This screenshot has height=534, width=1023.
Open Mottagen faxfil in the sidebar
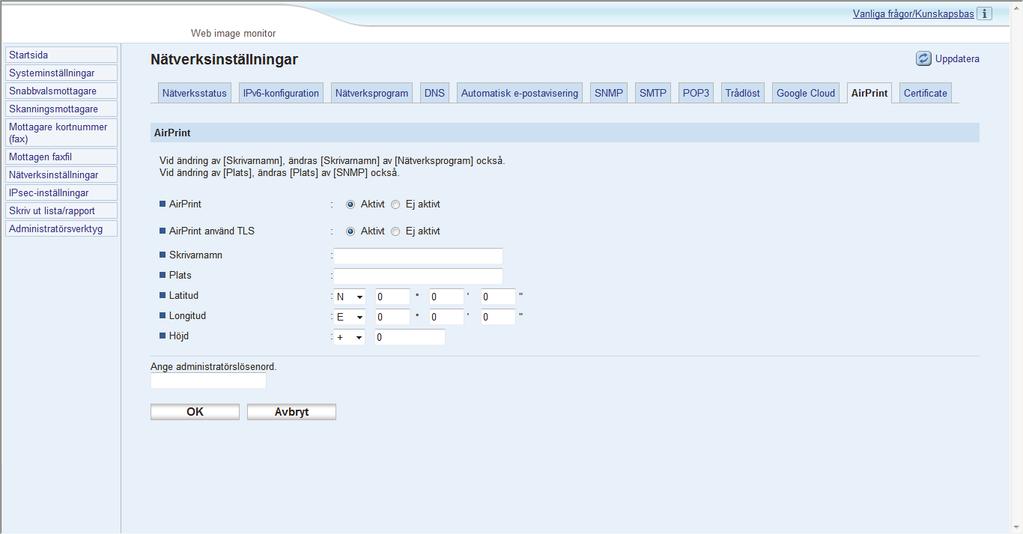point(61,157)
